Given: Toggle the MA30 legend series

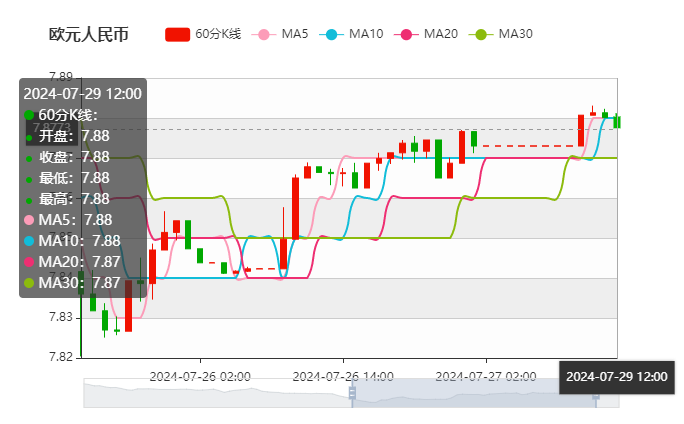Looking at the screenshot, I should (501, 34).
